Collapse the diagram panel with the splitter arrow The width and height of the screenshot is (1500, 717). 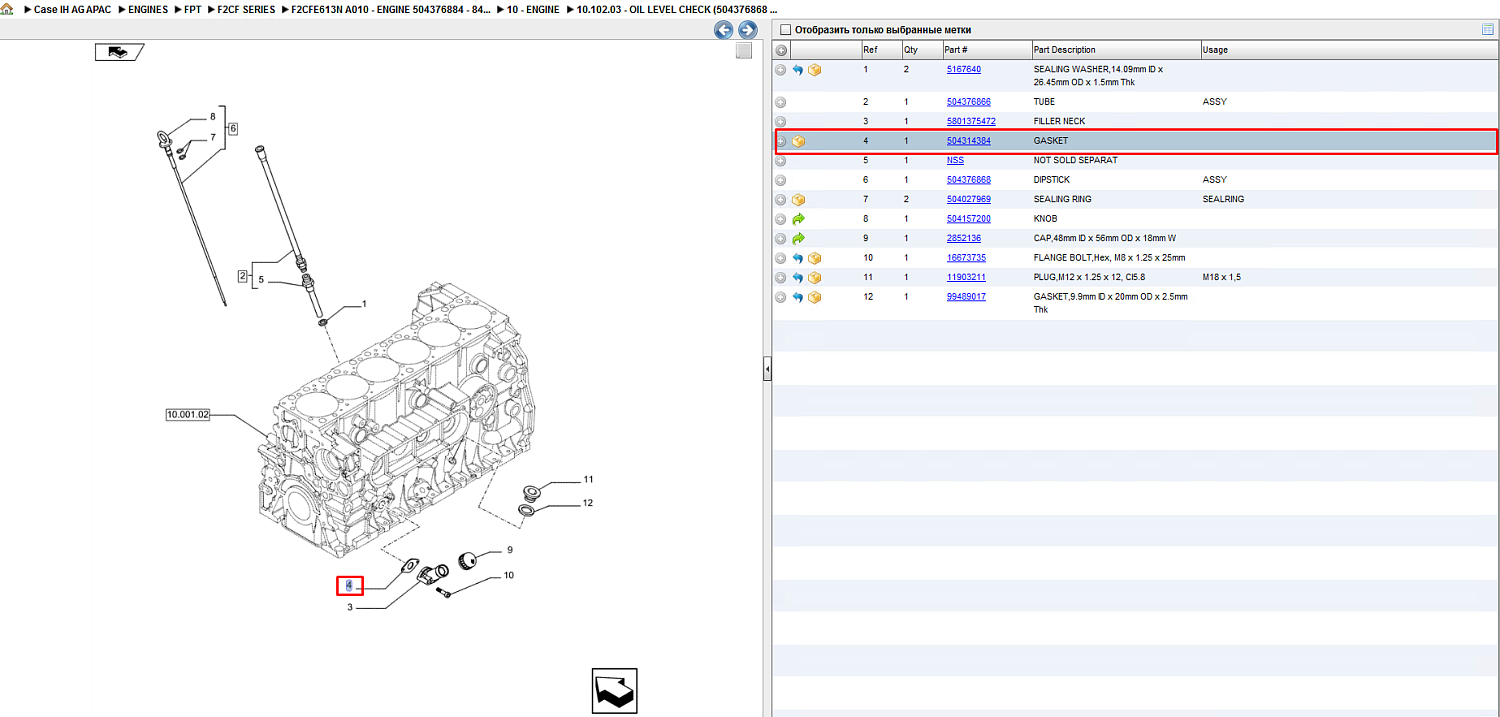(767, 370)
